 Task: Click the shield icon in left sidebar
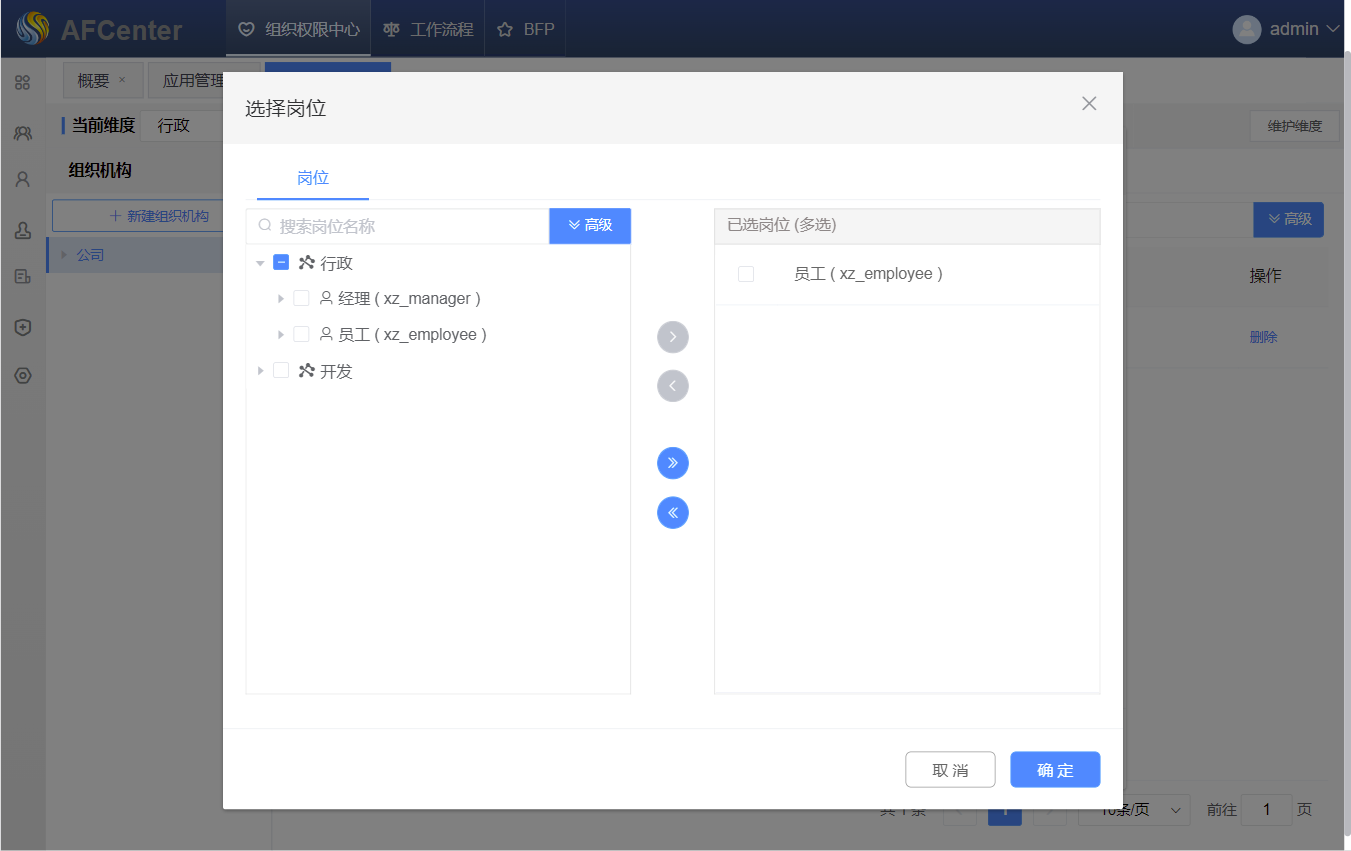[22, 327]
